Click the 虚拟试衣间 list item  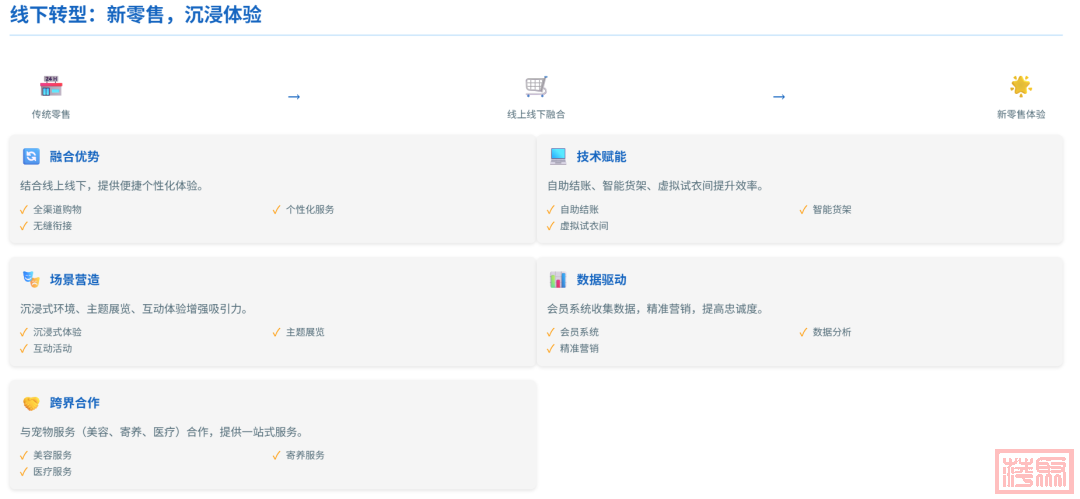coord(583,226)
